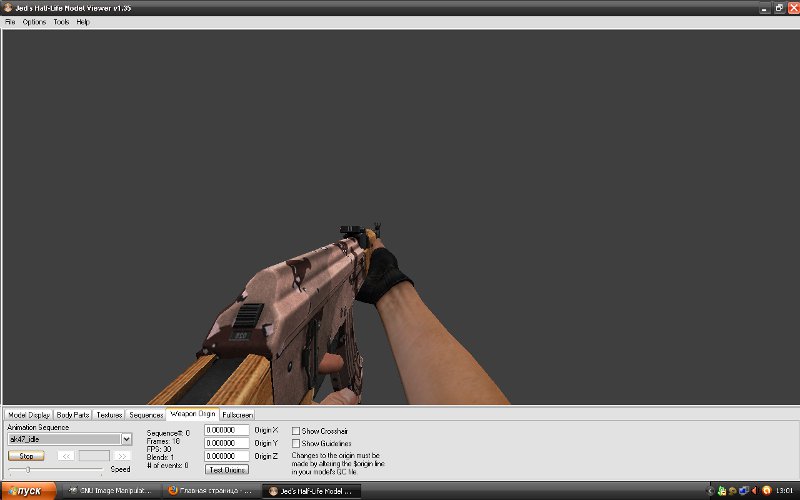Image resolution: width=800 pixels, height=500 pixels.
Task: Open the volume speaker tray icon
Action: click(755, 491)
